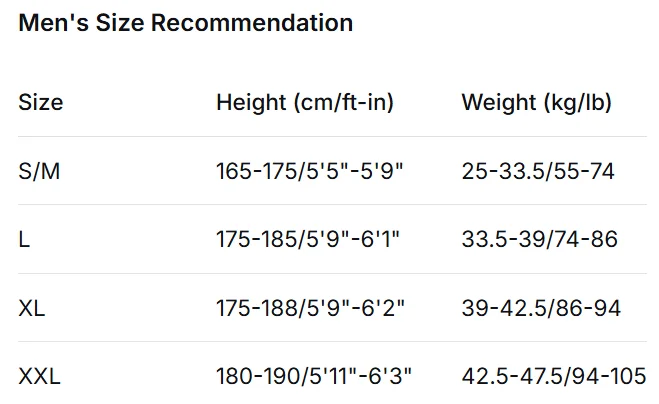The width and height of the screenshot is (659, 404).
Task: Click the height range 175-185/5'9"-6'1"
Action: coord(309,240)
